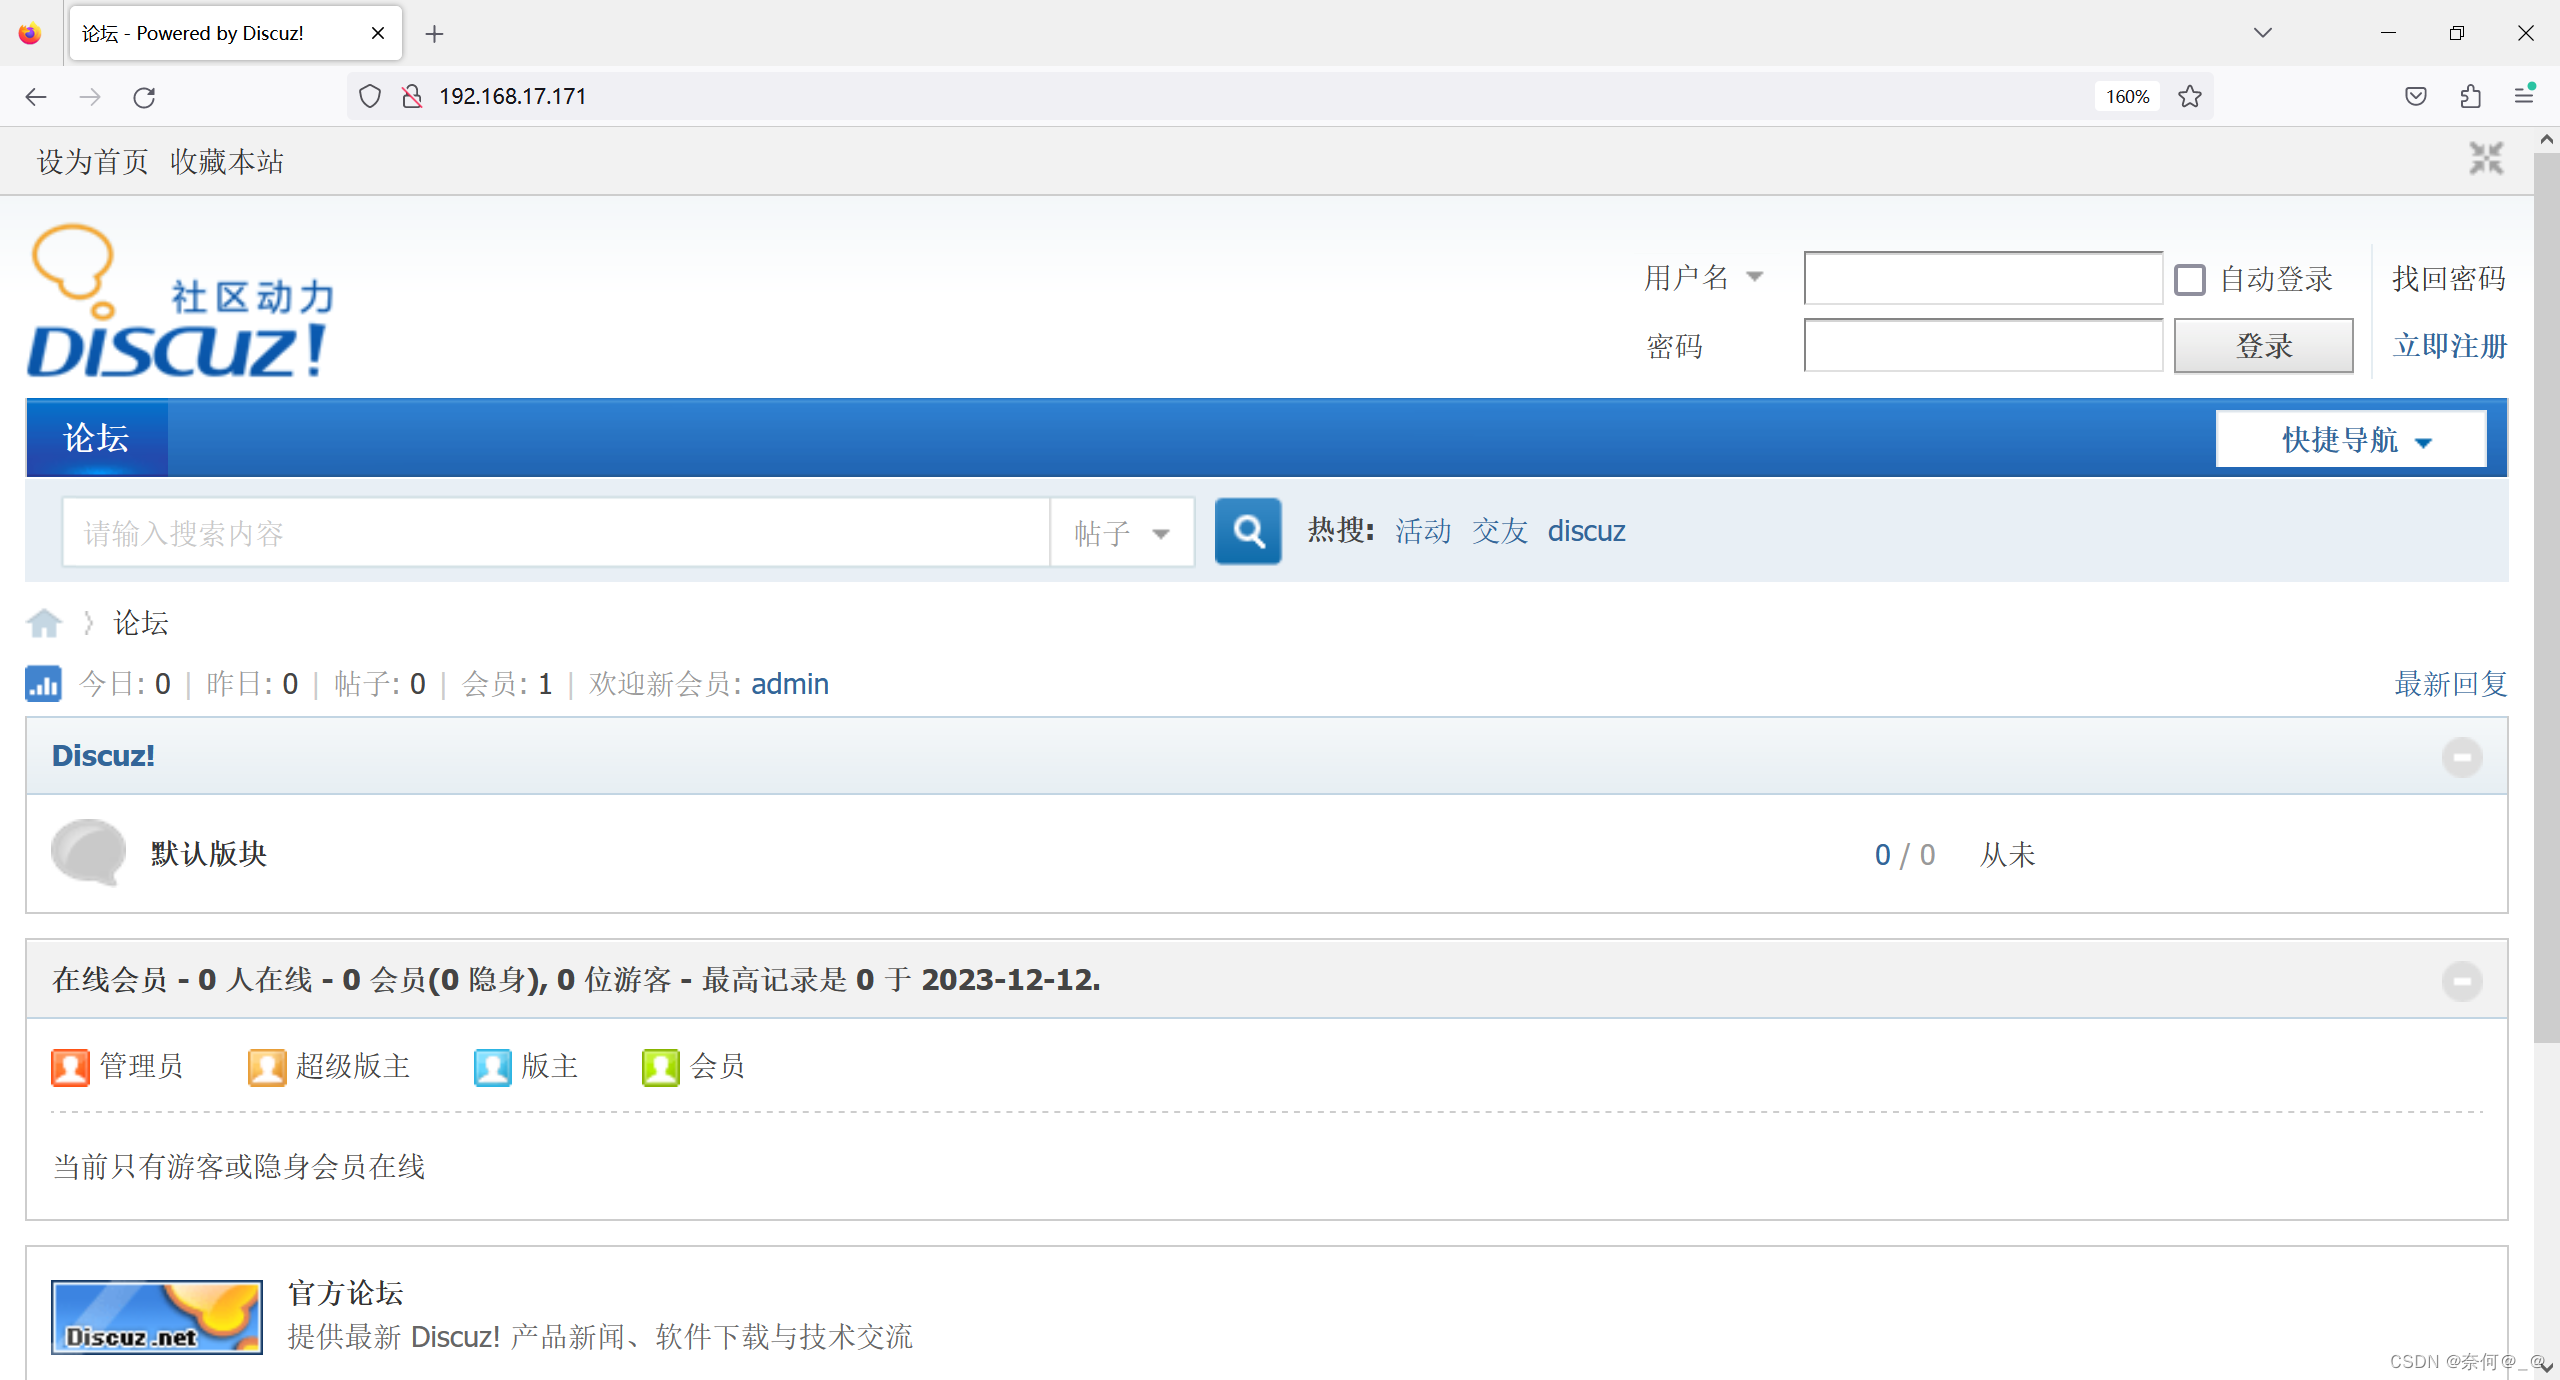
Task: Click the Discuz.net banner thumbnail
Action: click(x=156, y=1317)
